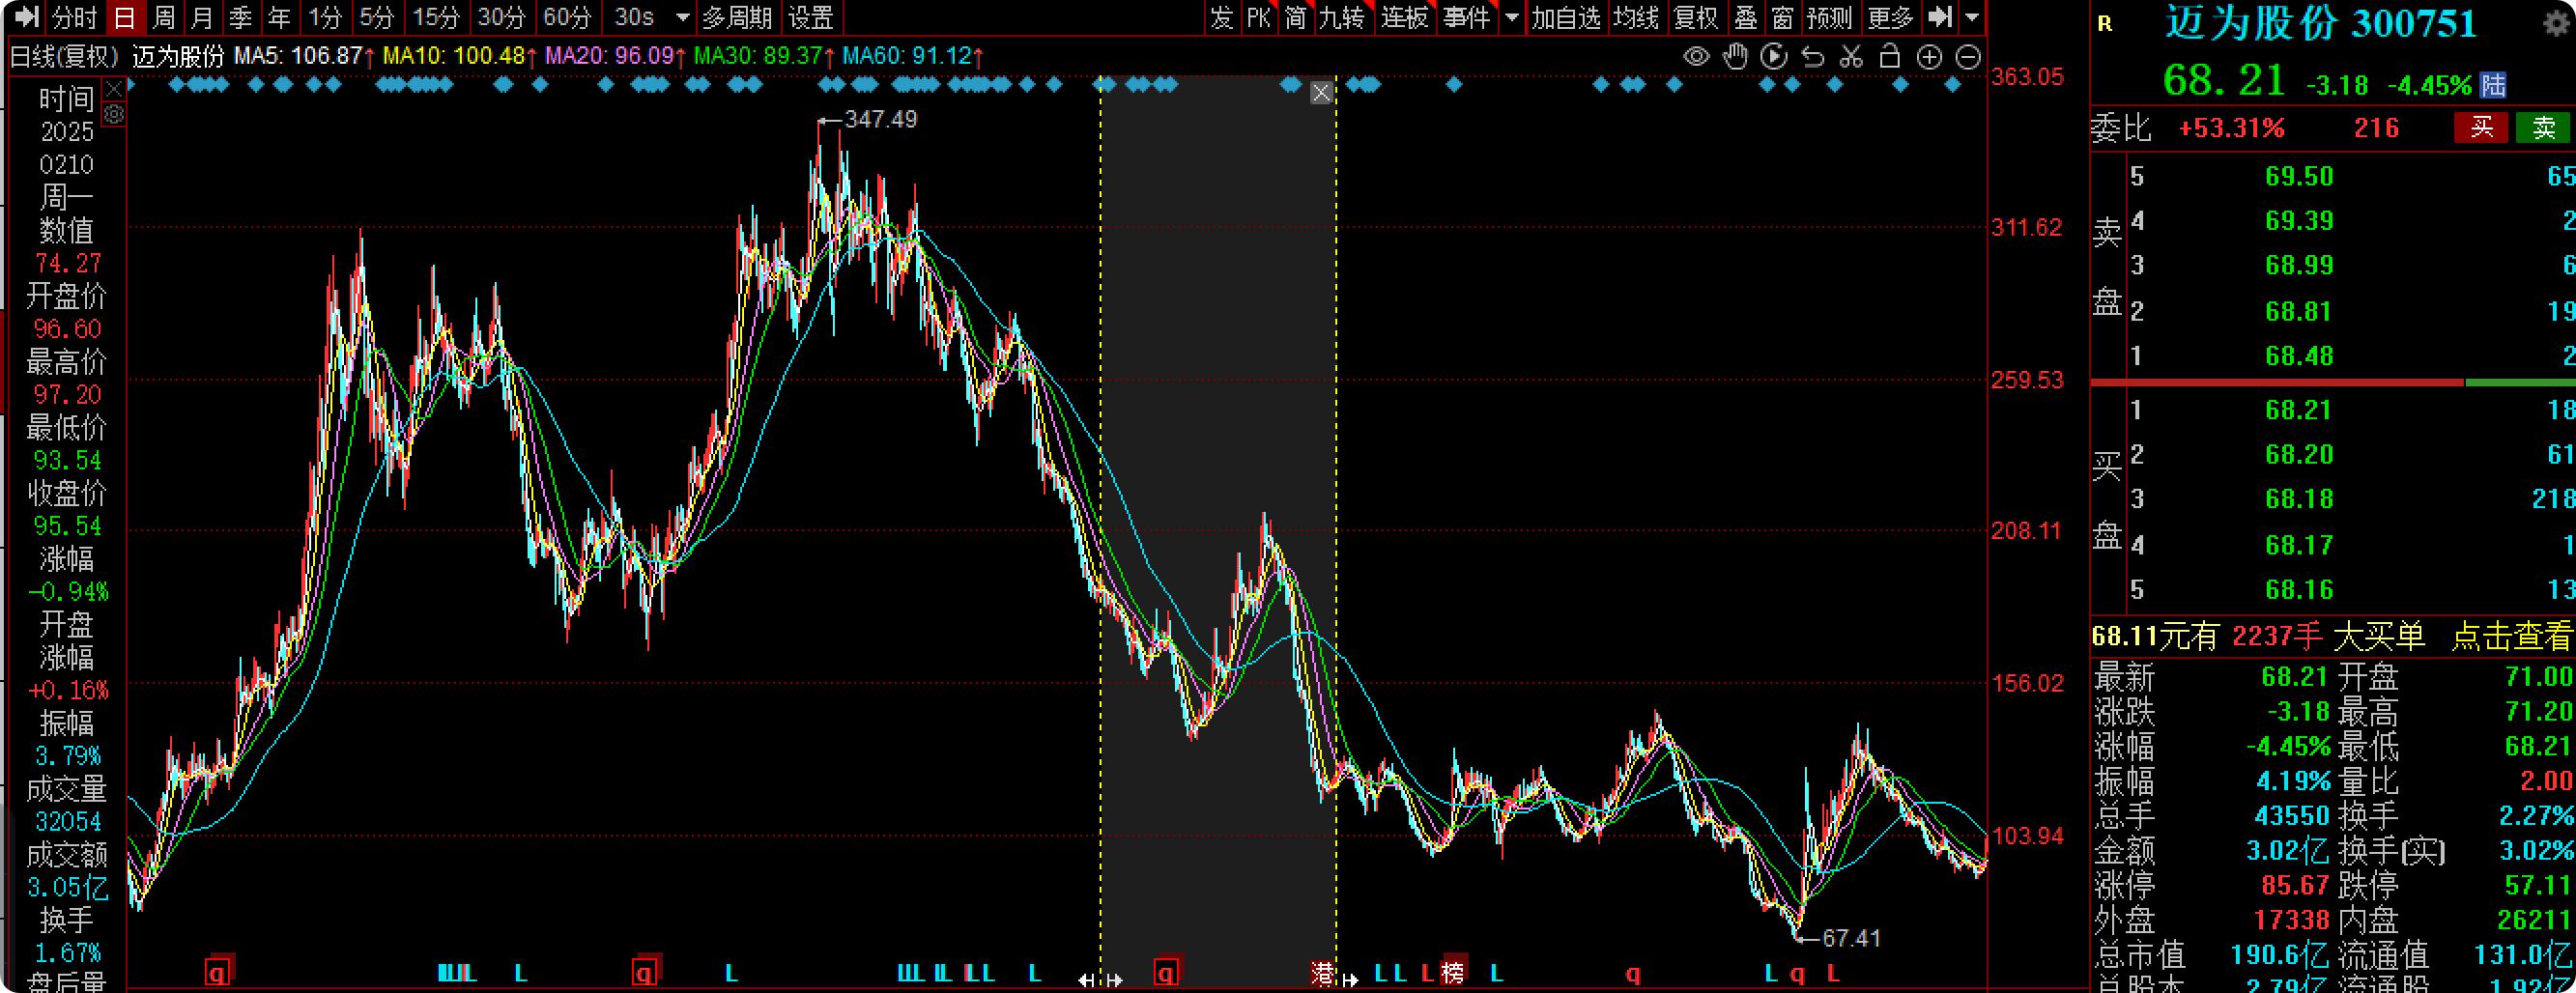
Task: Close the shaded selection range with X
Action: [1321, 93]
